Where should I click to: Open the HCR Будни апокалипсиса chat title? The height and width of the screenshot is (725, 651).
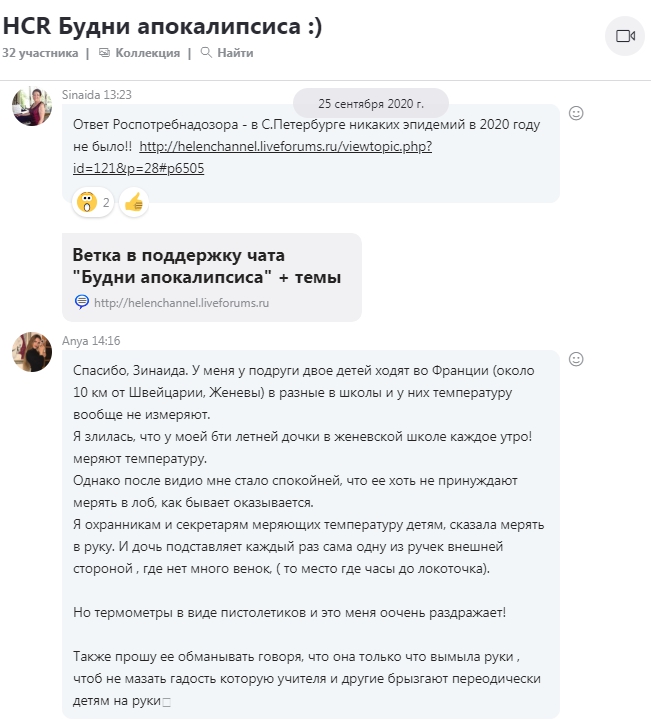tap(162, 27)
